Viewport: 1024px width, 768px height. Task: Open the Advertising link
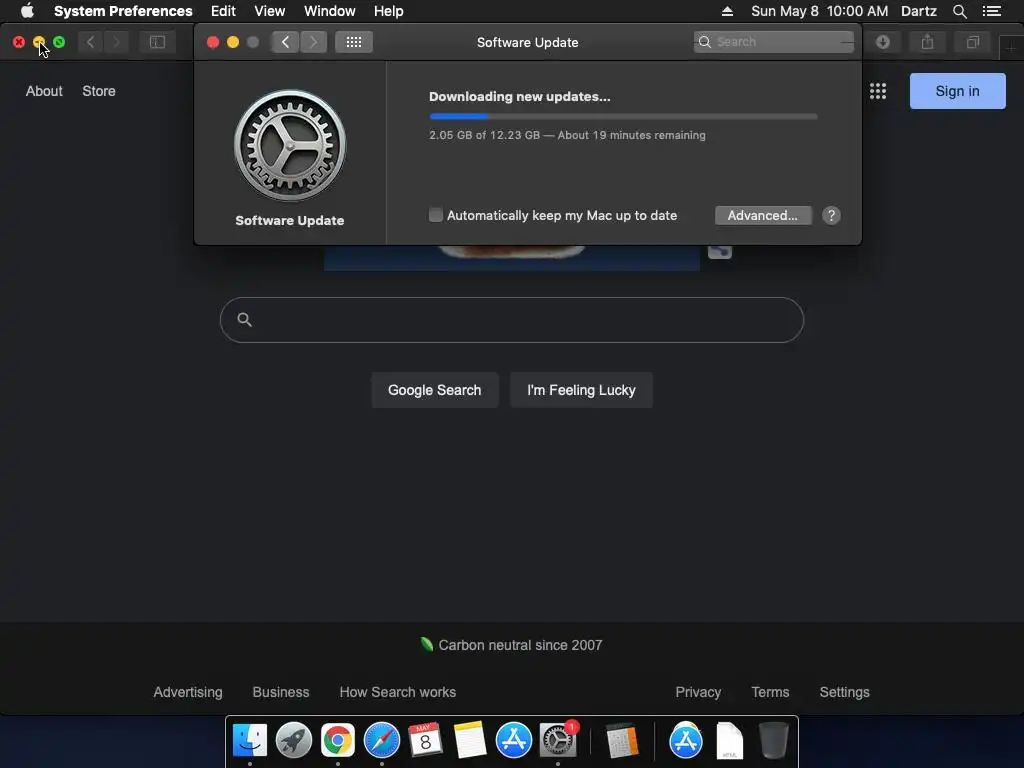click(187, 692)
